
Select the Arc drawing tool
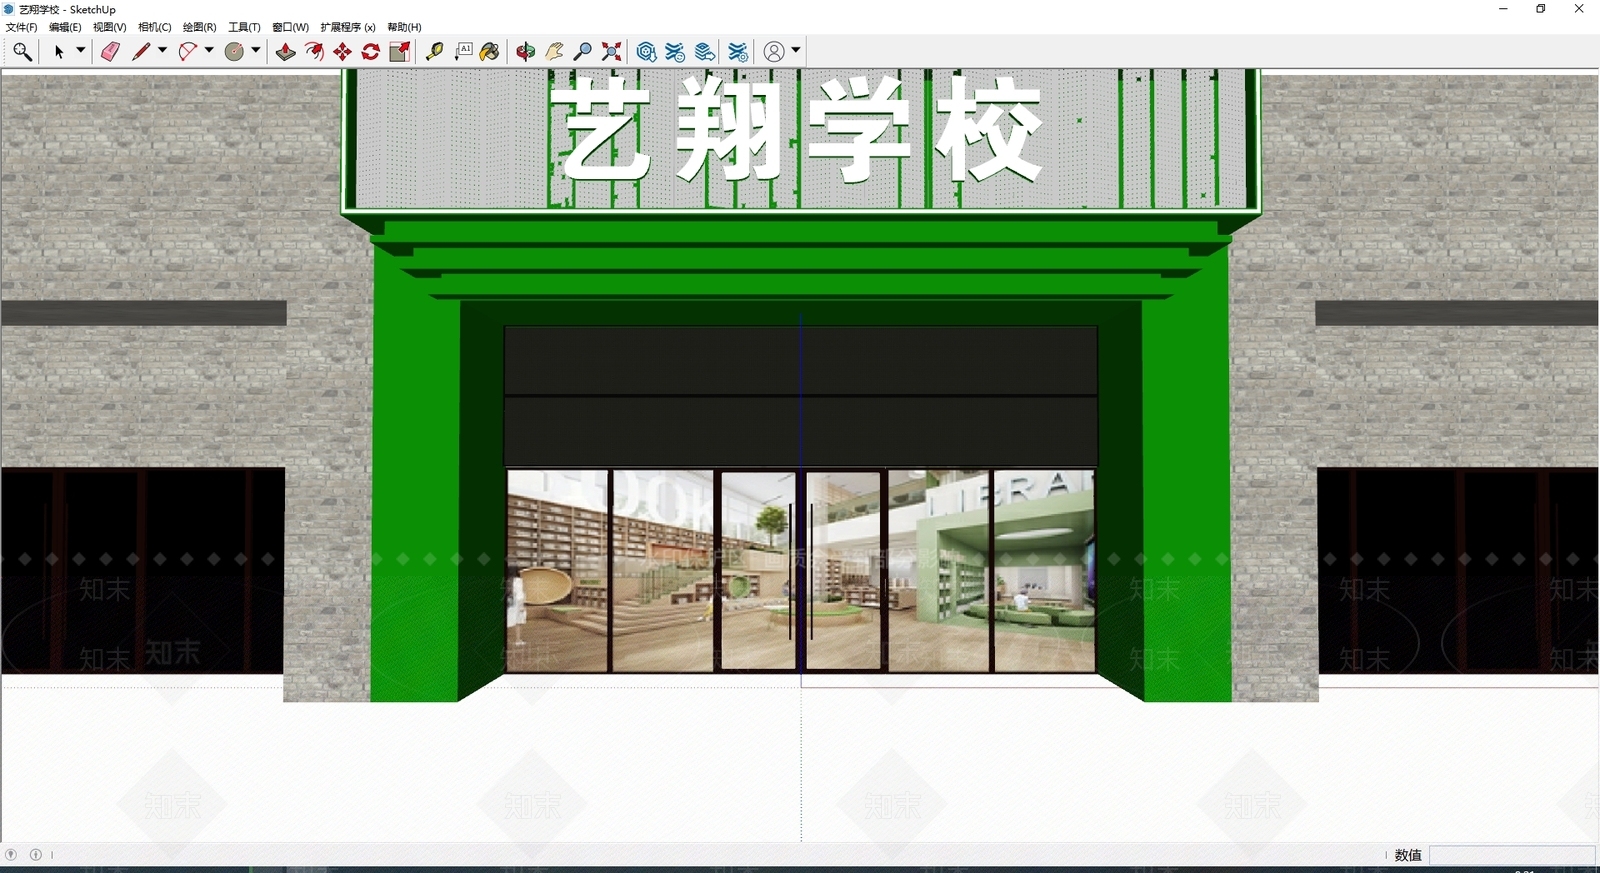tap(188, 52)
